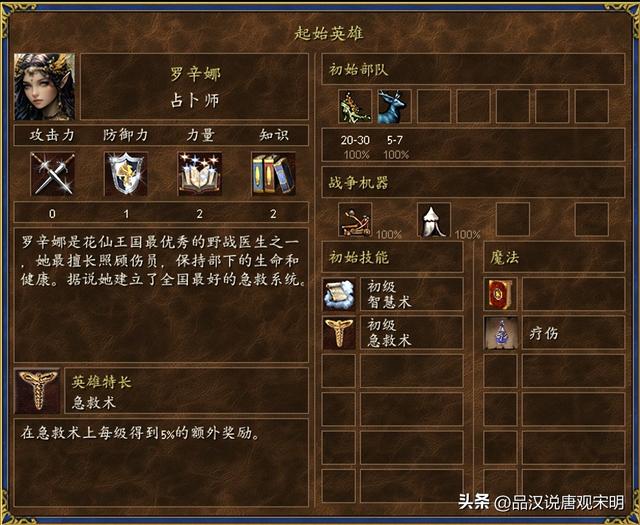Click the 急救术 specialty description text box
Image resolution: width=640 pixels, height=525 pixels.
pos(161,463)
